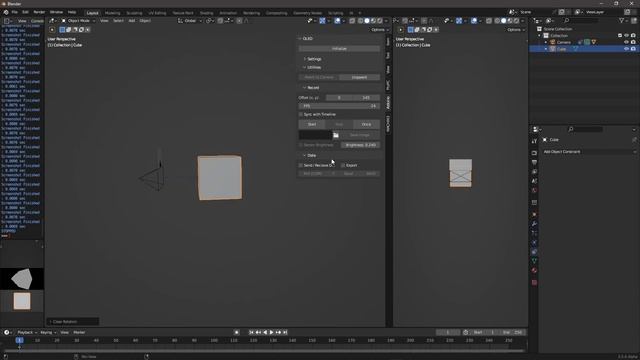The width and height of the screenshot is (640, 360).
Task: Click the Start record button
Action: click(312, 124)
